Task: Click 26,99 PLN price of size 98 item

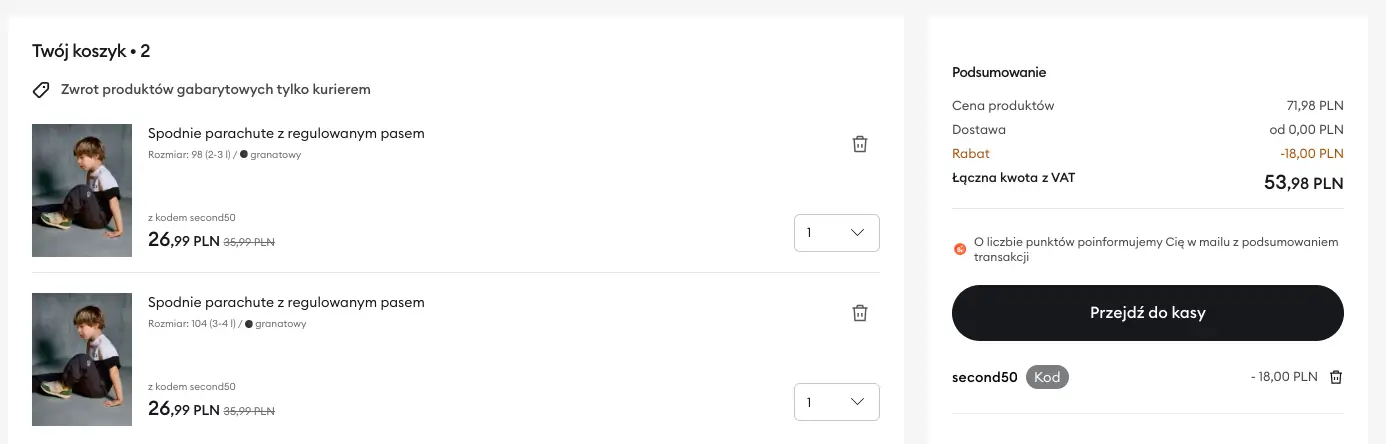Action: [x=183, y=240]
